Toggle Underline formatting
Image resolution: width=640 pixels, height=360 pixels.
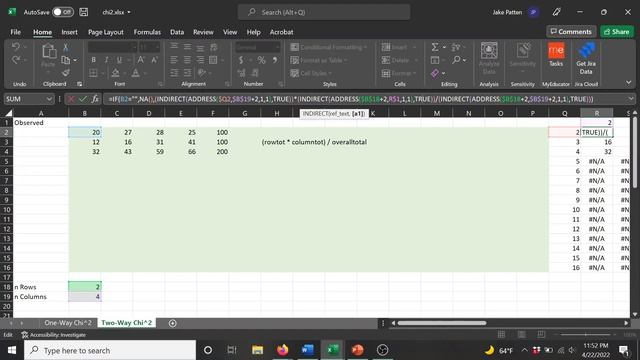(119, 60)
